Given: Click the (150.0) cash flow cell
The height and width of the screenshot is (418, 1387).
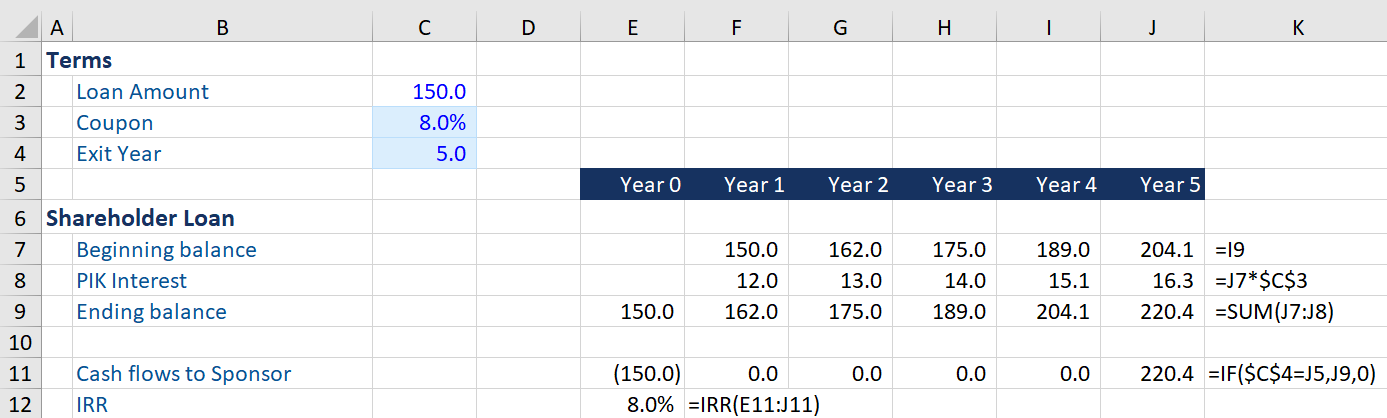Looking at the screenshot, I should [x=632, y=374].
